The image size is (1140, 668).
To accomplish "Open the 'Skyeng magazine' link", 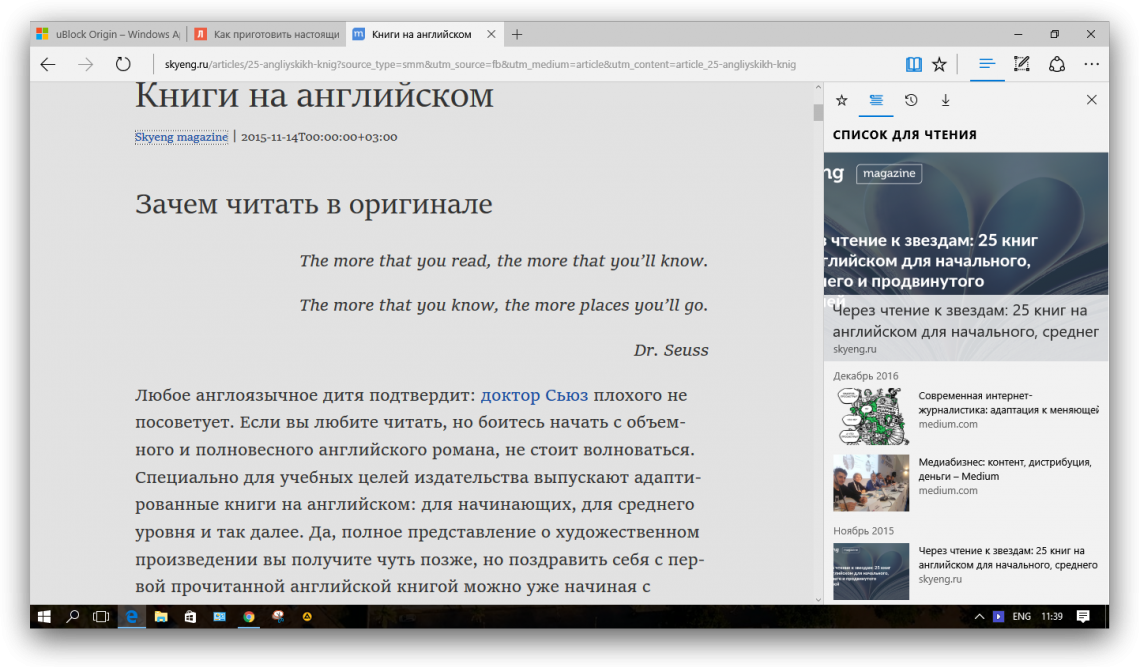I will click(x=181, y=136).
